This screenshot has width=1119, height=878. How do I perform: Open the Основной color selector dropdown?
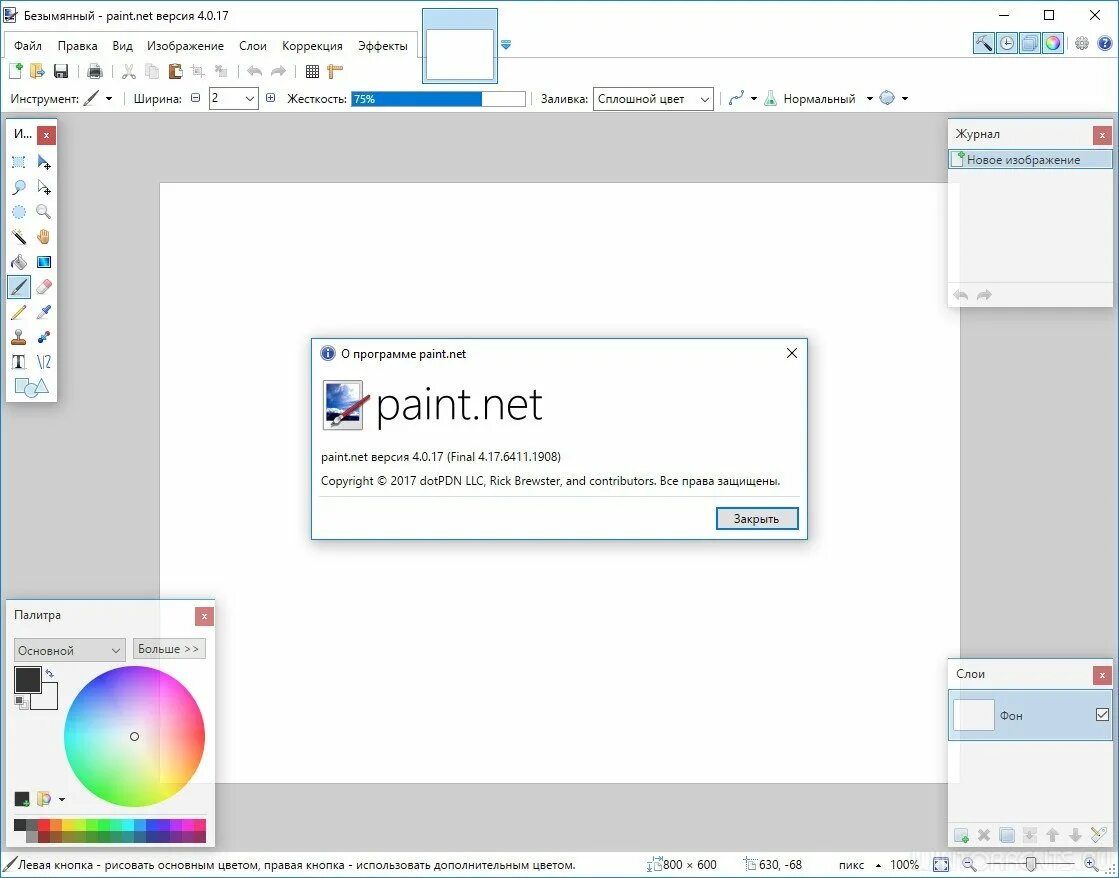tap(69, 650)
